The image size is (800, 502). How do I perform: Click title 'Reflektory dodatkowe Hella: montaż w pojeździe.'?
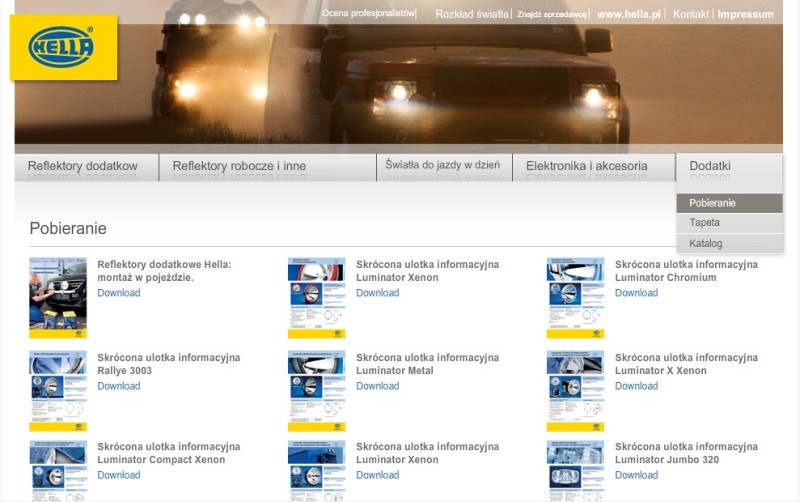[164, 271]
